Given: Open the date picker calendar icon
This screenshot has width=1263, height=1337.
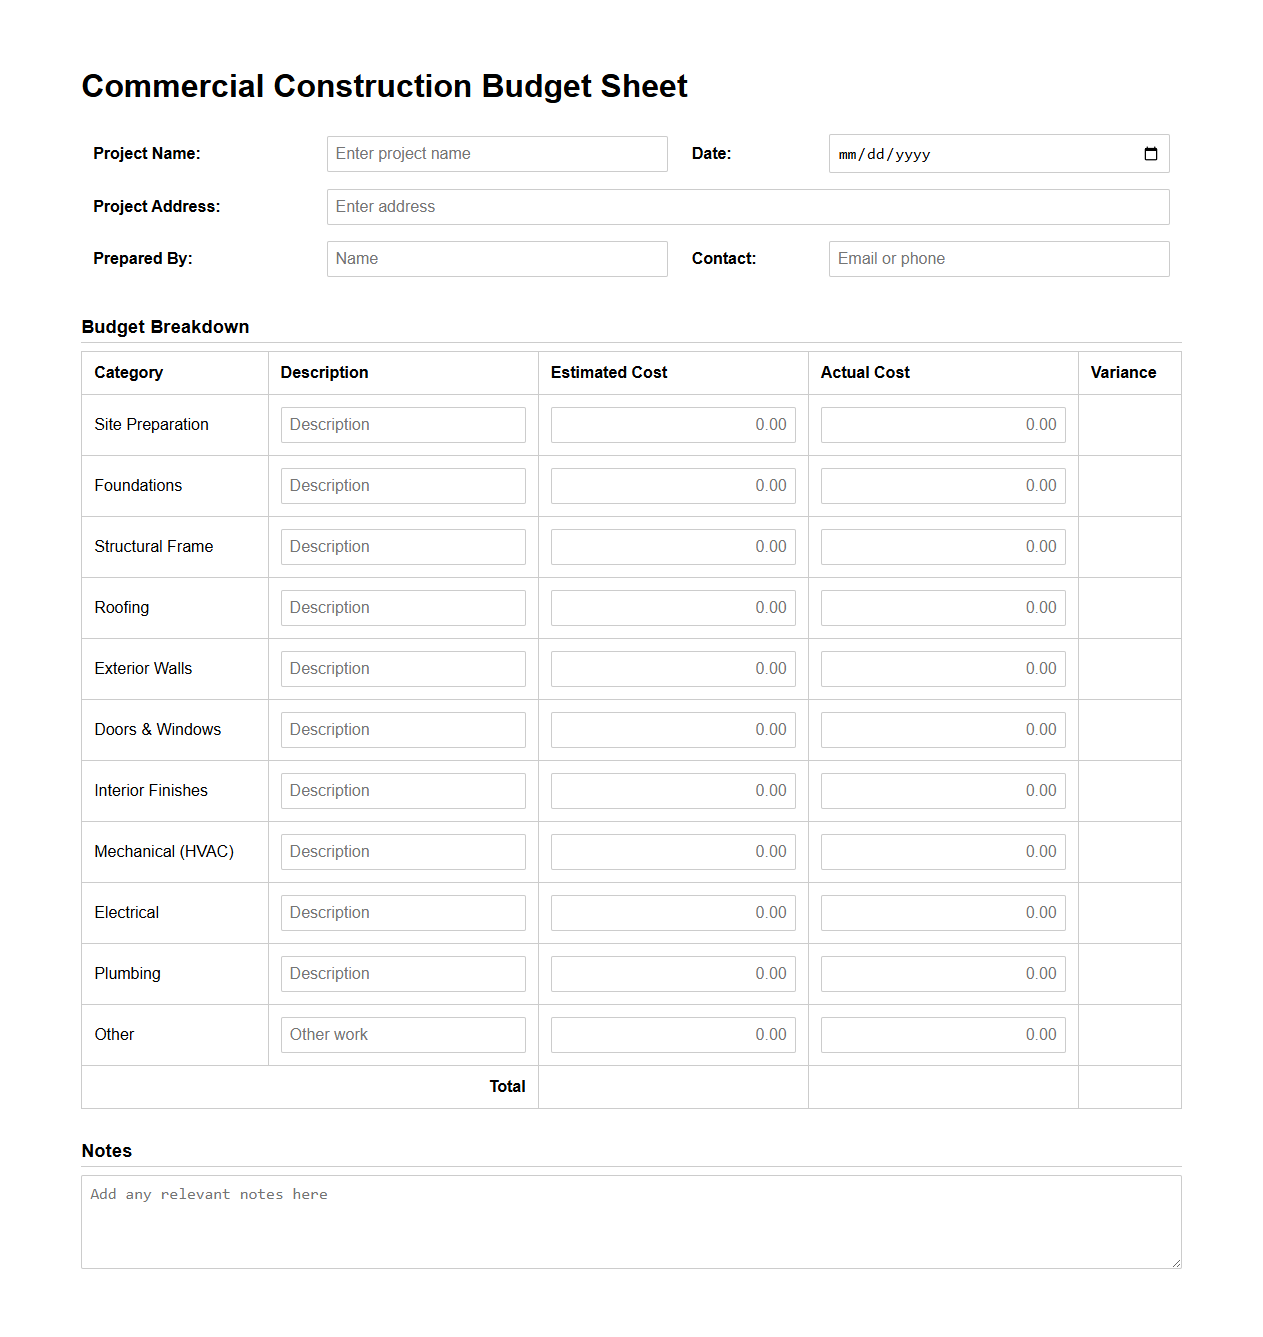Looking at the screenshot, I should pyautogui.click(x=1150, y=153).
